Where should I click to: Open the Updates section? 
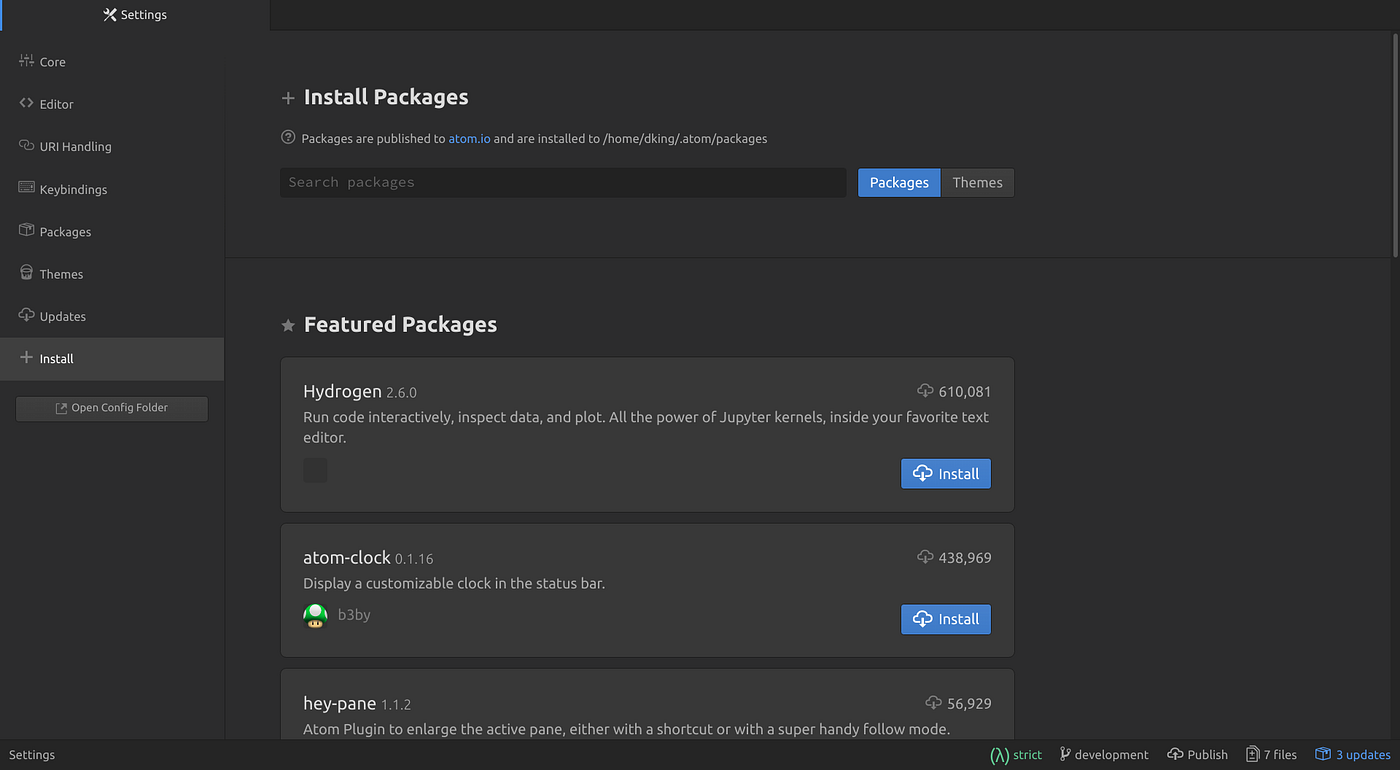[x=62, y=316]
